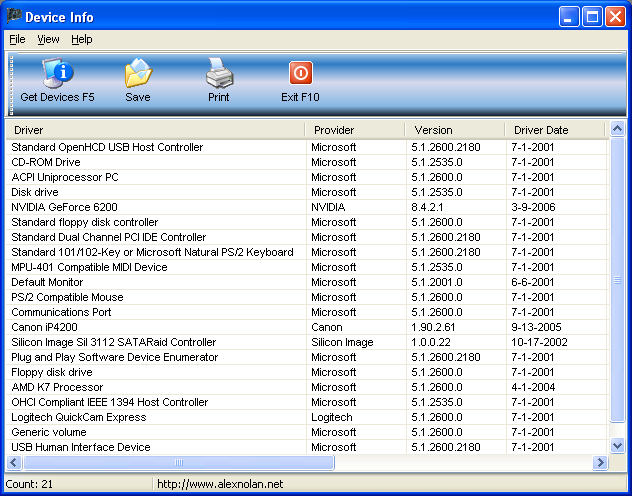Image resolution: width=632 pixels, height=496 pixels.
Task: Click the horizontal scrollbar right arrow
Action: [x=600, y=462]
